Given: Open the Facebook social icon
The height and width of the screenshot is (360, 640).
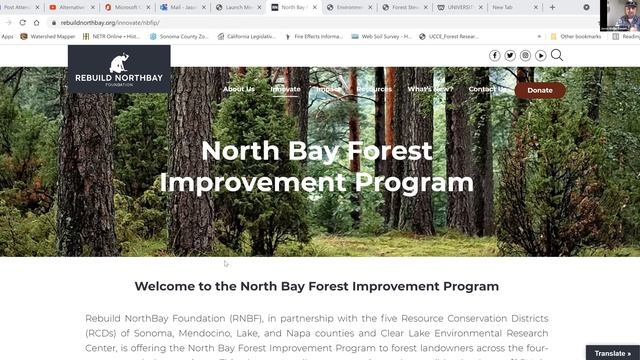Looking at the screenshot, I should coord(495,56).
